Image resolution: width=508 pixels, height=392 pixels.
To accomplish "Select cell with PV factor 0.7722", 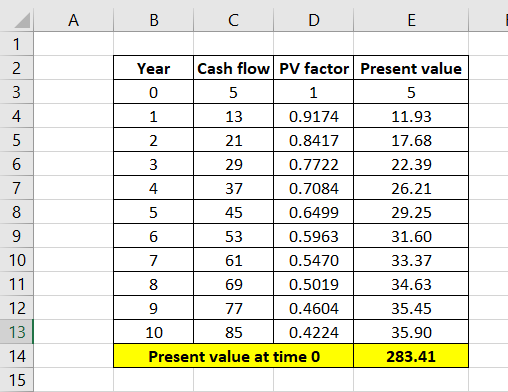I will pos(313,164).
